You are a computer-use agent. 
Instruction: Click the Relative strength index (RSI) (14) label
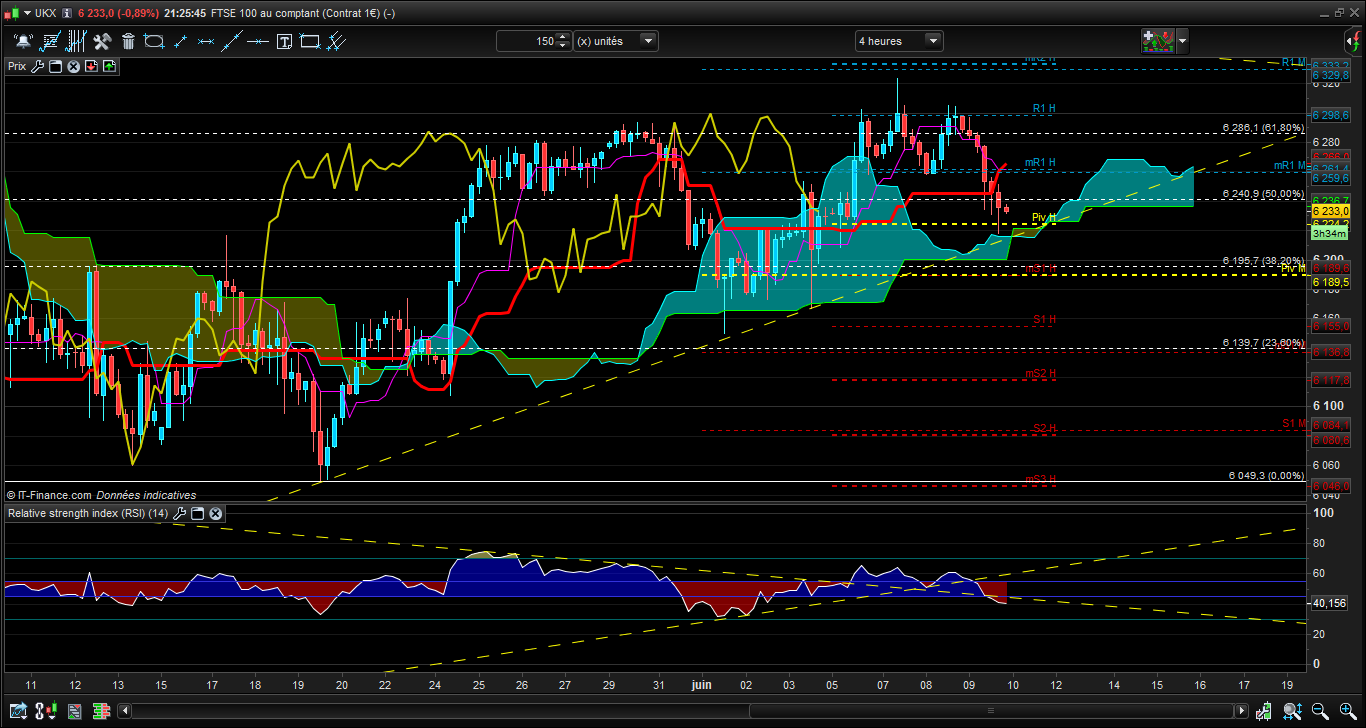click(88, 513)
